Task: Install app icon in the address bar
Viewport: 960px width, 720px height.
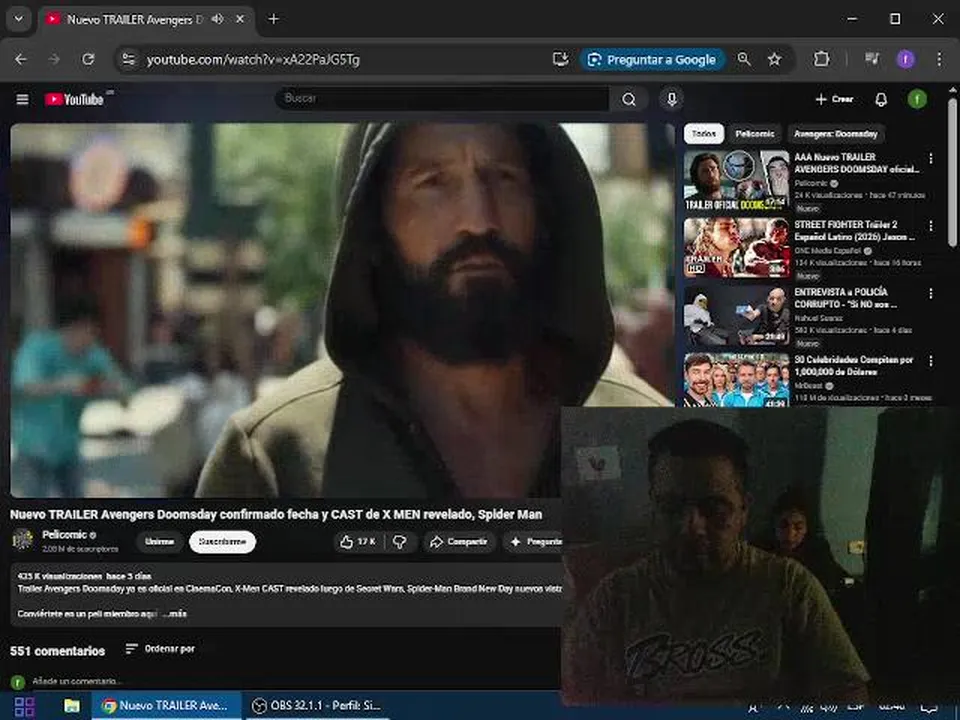Action: click(x=560, y=59)
